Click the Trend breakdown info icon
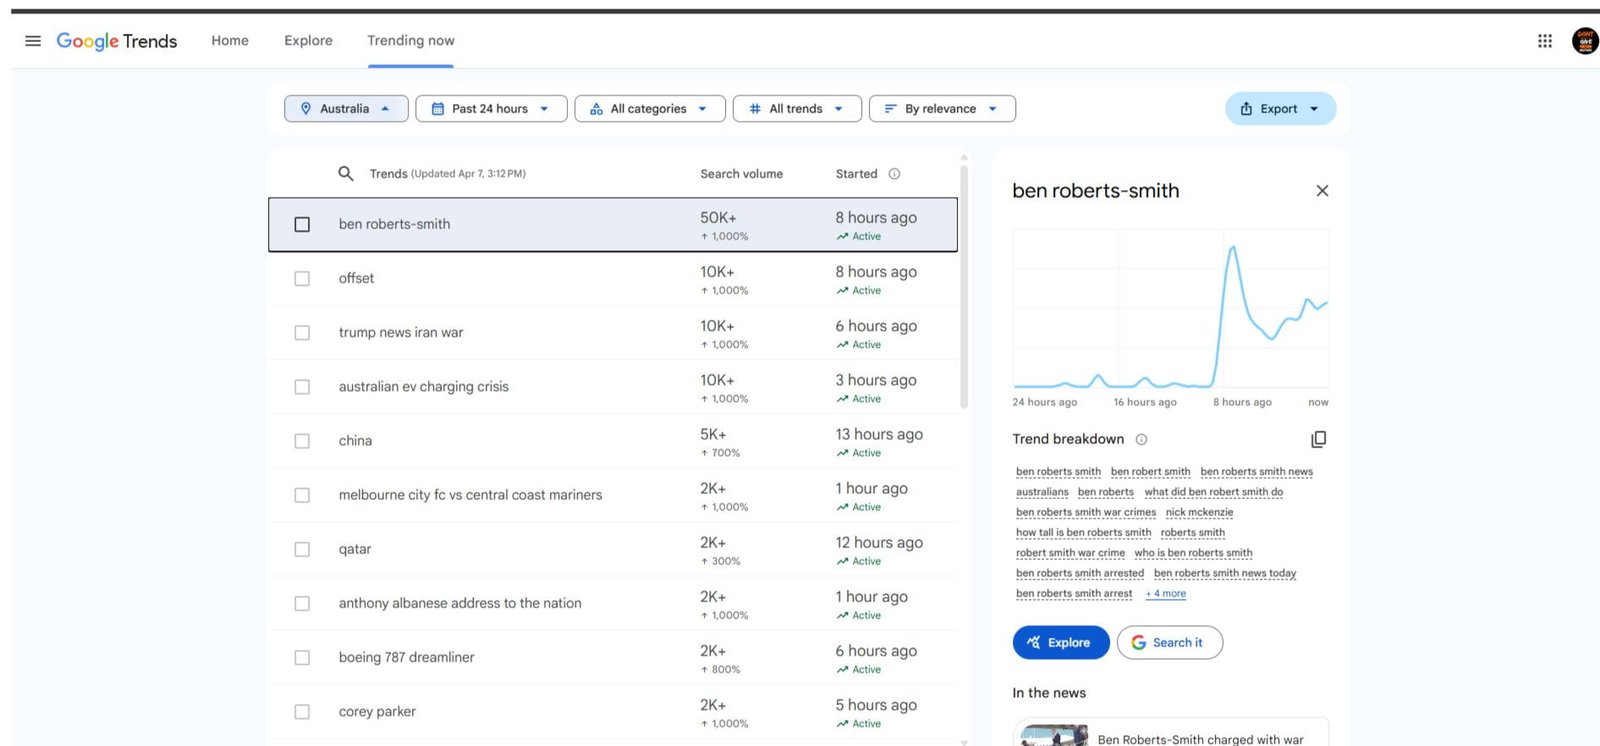This screenshot has width=1600, height=746. click(x=1142, y=440)
